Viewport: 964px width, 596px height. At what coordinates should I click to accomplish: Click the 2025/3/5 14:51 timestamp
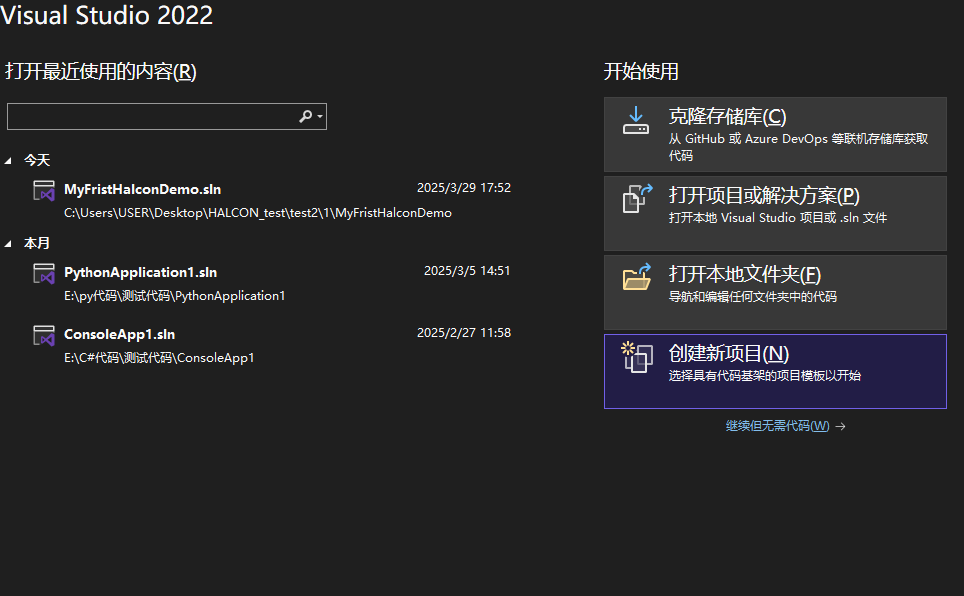(x=467, y=271)
